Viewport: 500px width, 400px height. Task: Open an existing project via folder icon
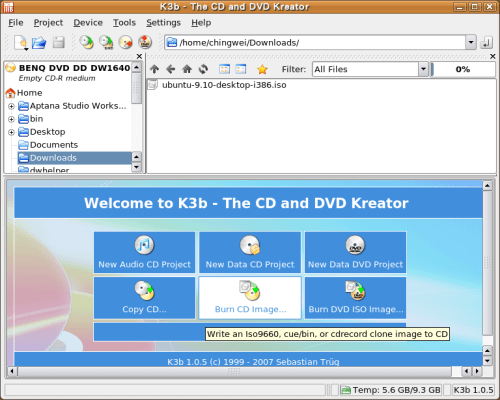[x=39, y=43]
